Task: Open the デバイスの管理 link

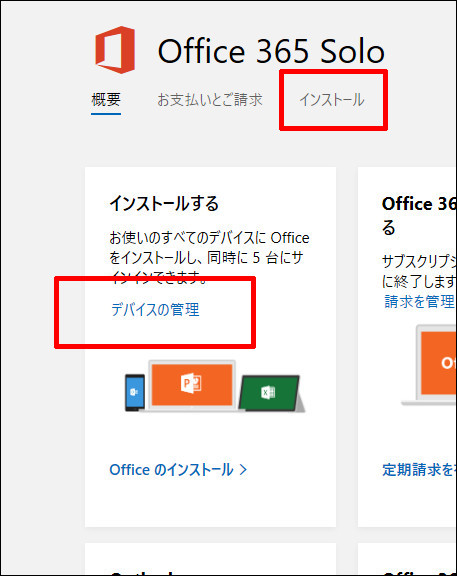Action: point(155,309)
